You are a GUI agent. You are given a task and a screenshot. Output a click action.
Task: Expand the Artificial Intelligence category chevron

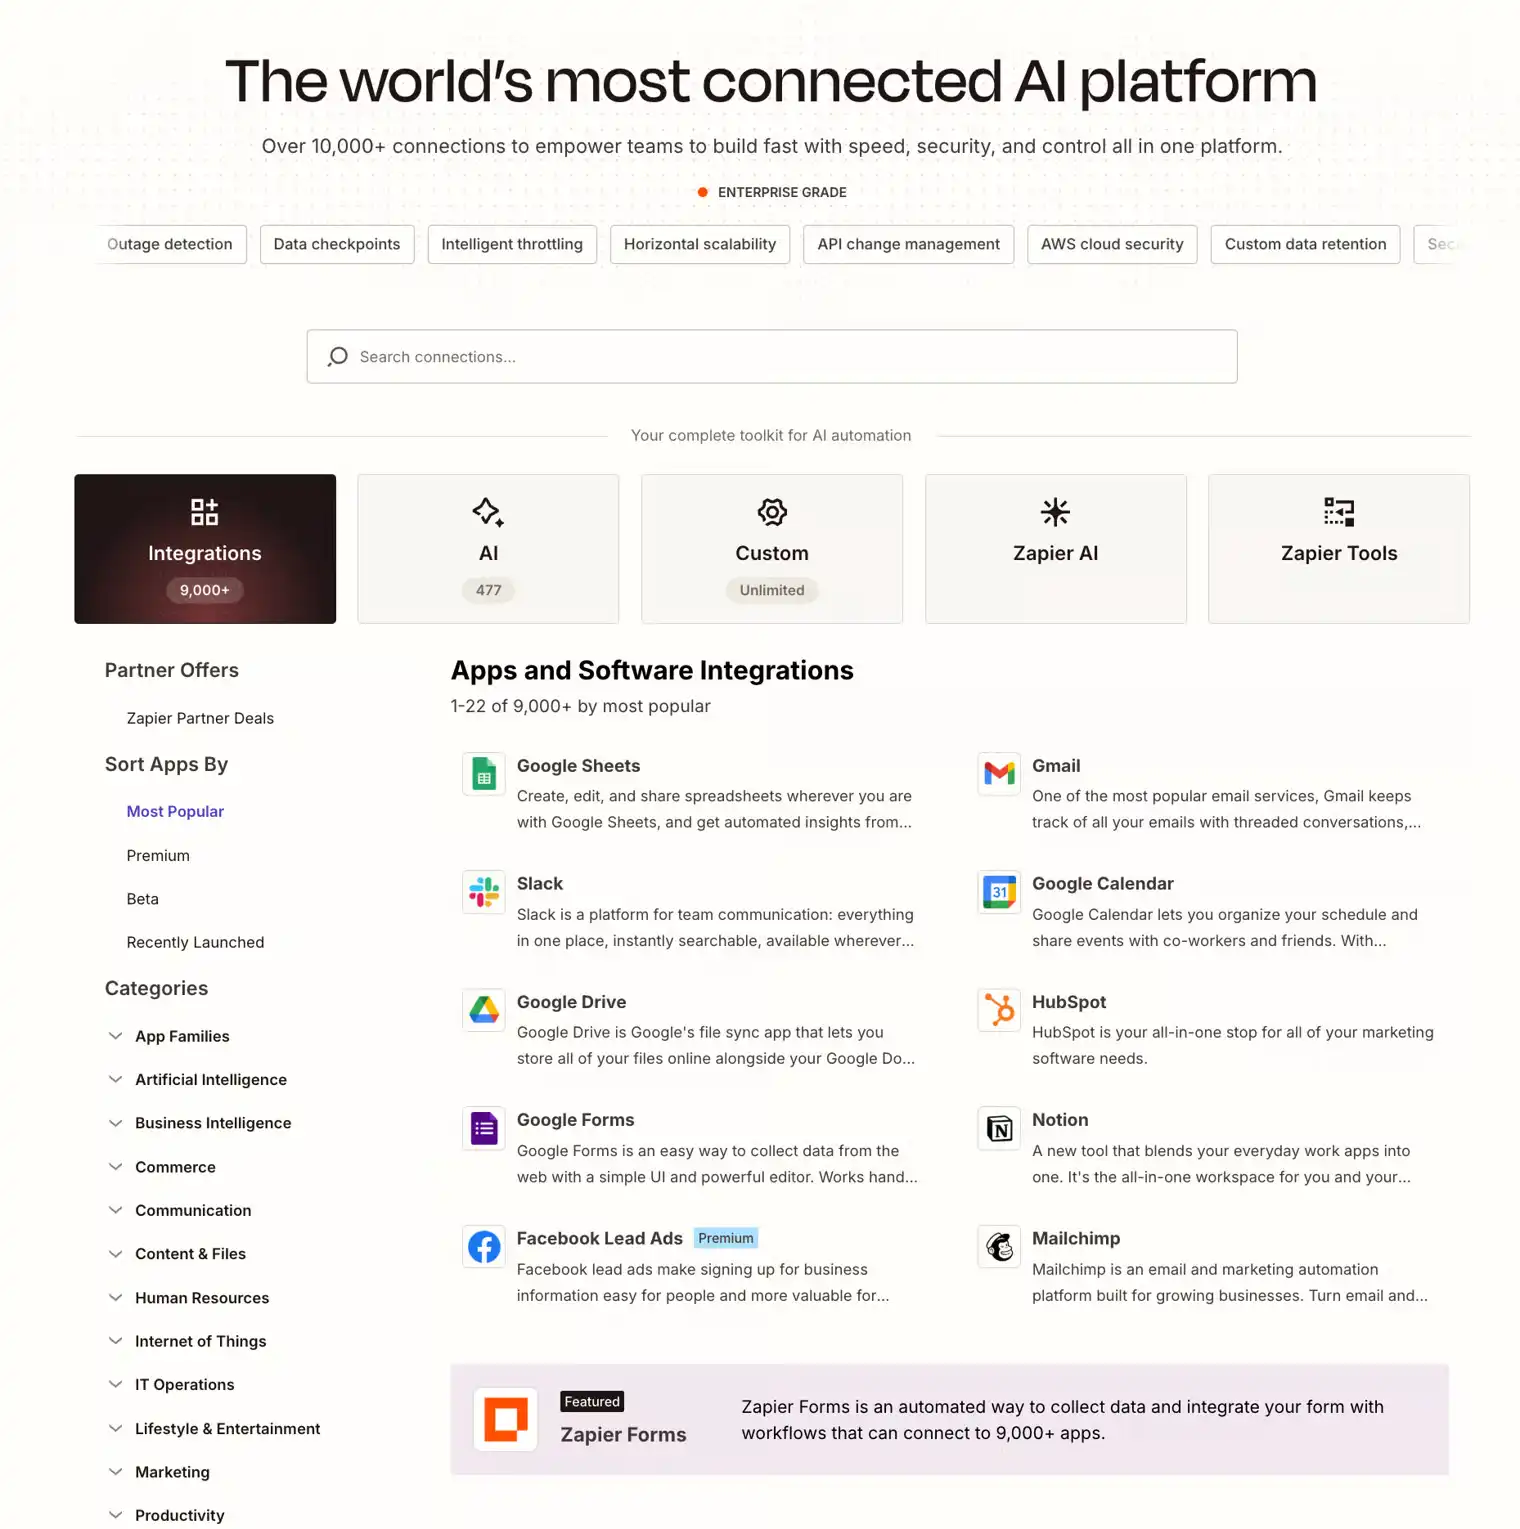tap(115, 1080)
